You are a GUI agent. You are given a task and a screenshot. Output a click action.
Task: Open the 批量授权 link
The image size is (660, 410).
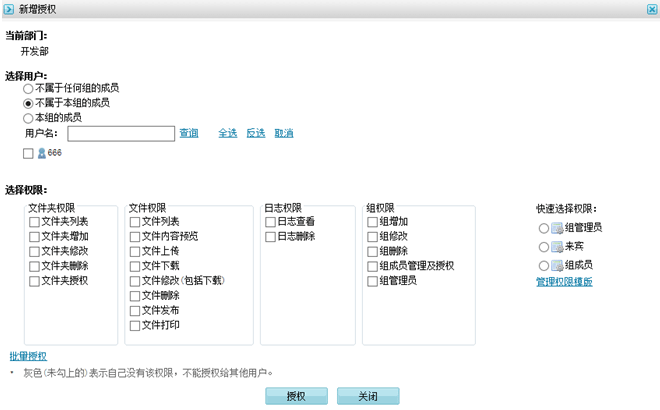click(x=28, y=356)
